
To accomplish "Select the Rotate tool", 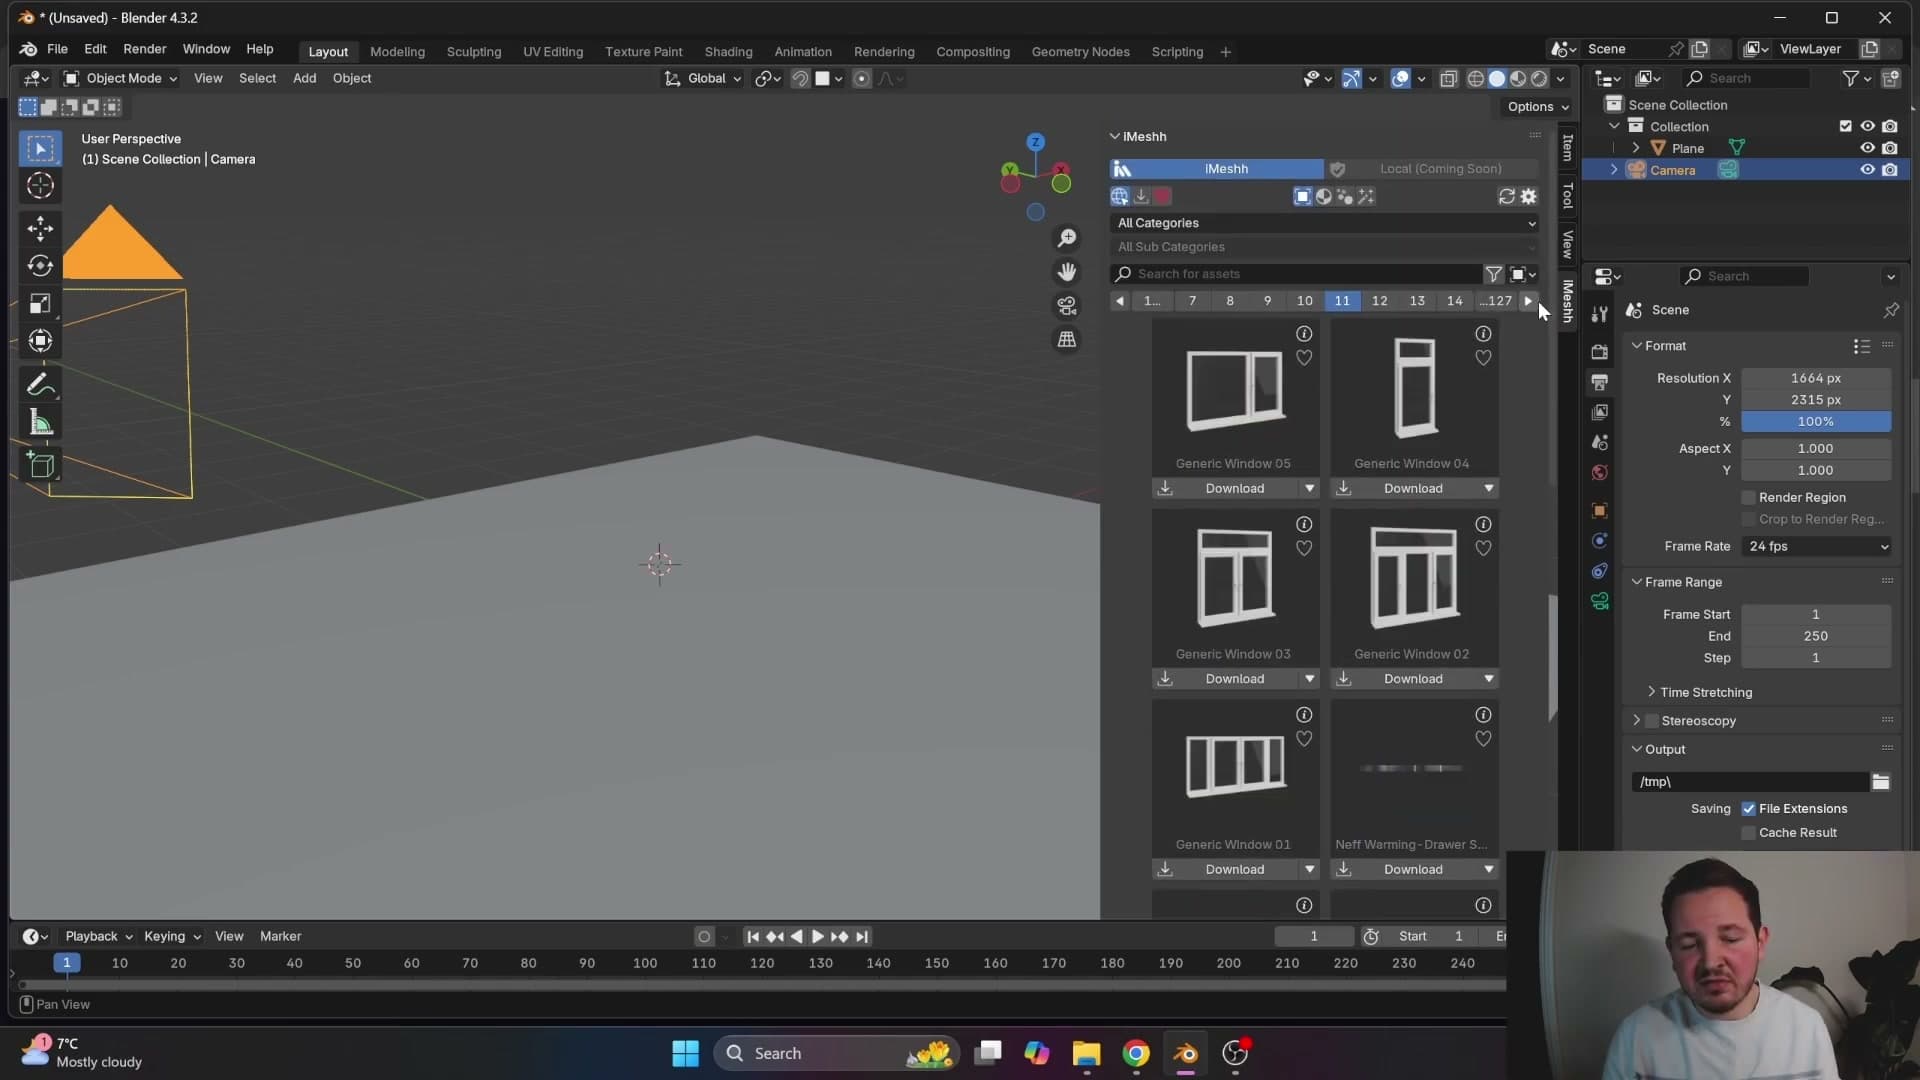I will 40,266.
